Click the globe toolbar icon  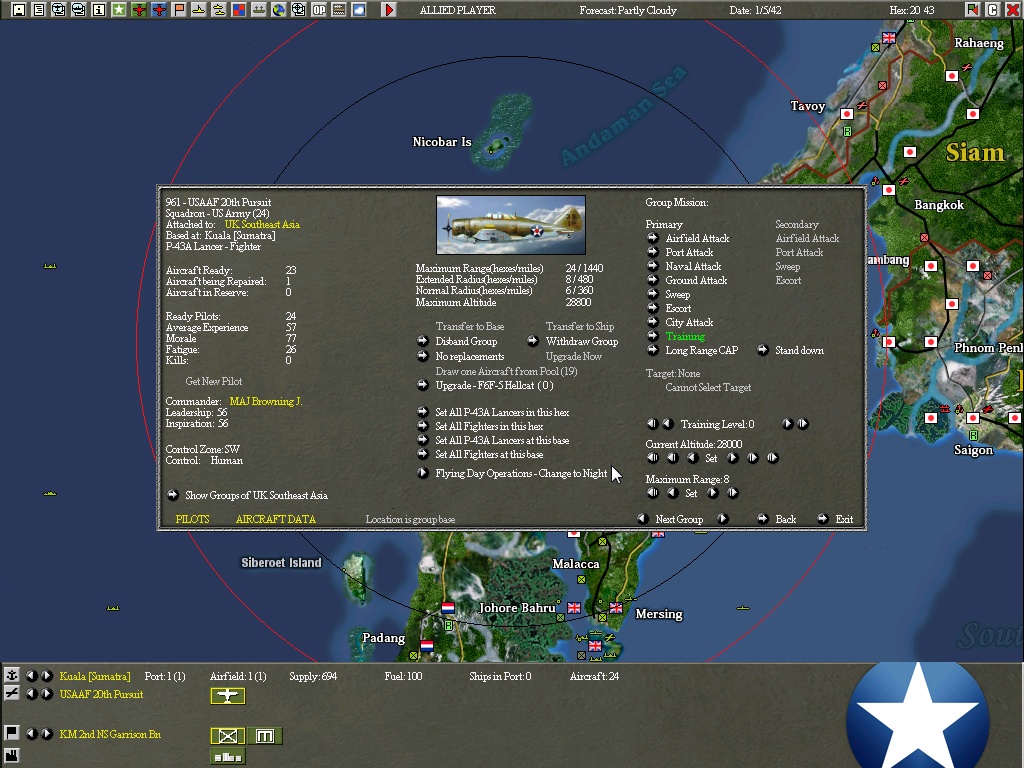tap(279, 10)
